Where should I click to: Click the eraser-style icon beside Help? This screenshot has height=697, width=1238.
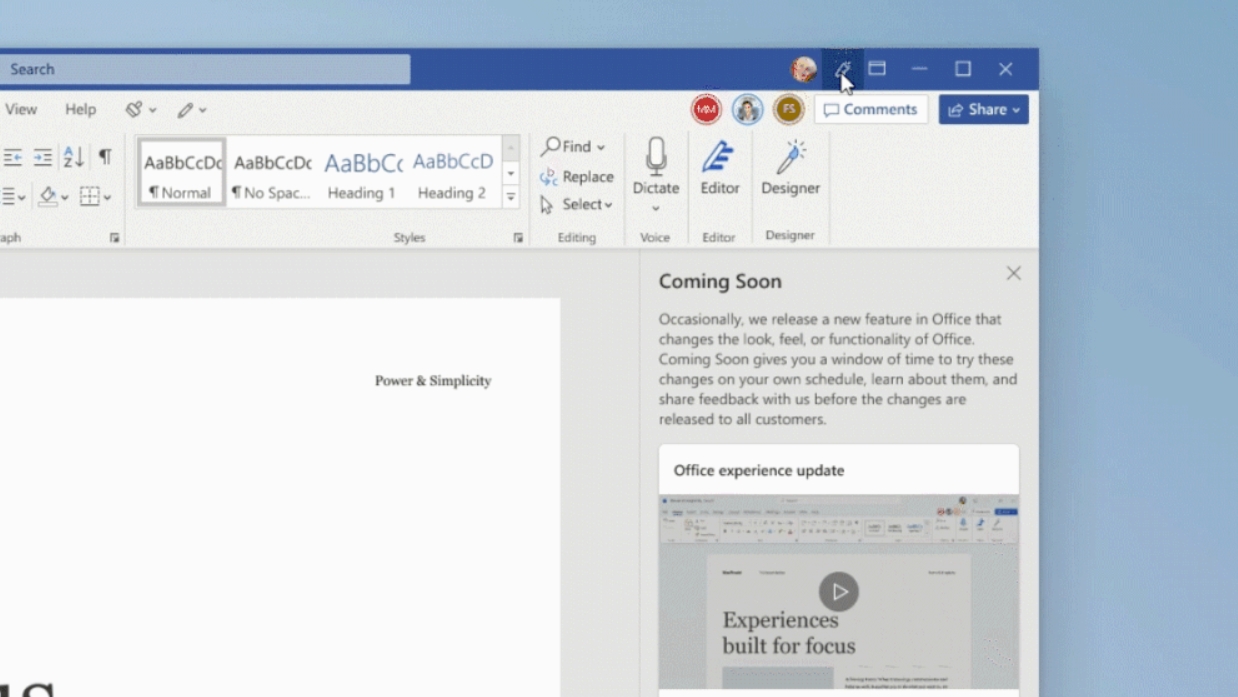(134, 109)
